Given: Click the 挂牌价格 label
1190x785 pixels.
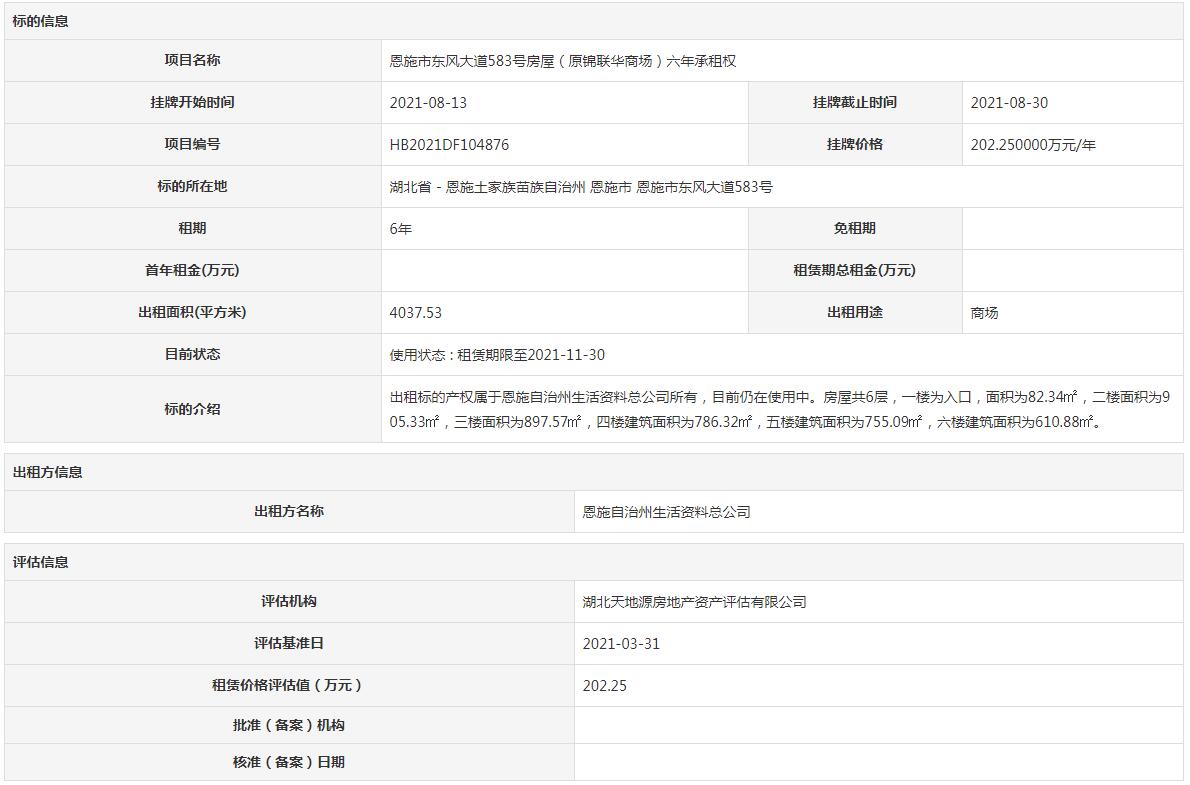Looking at the screenshot, I should (855, 144).
